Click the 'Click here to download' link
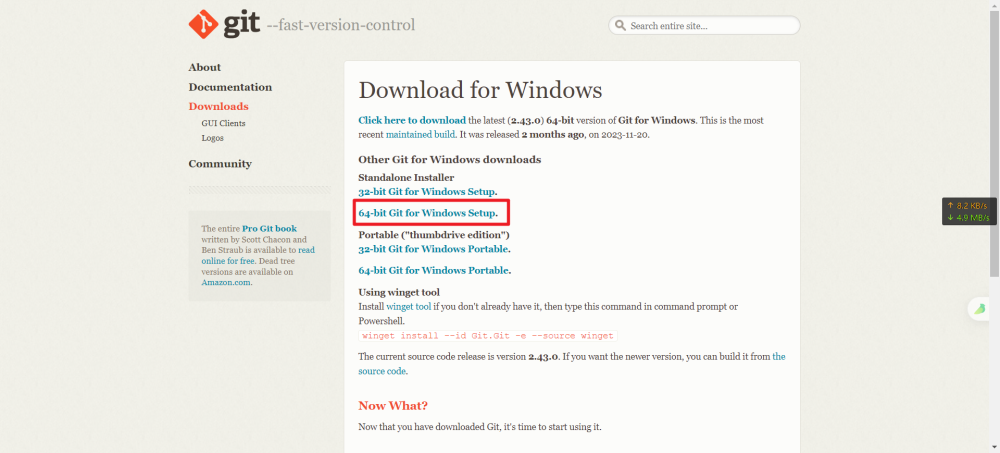Viewport: 1000px width, 453px height. tap(412, 120)
